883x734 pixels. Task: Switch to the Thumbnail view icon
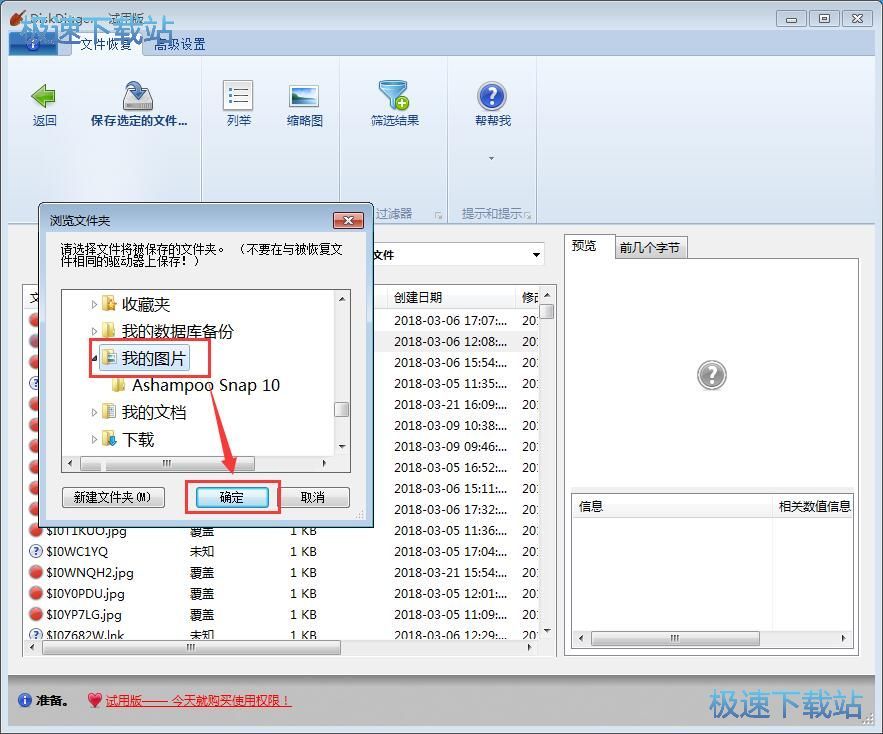coord(304,96)
